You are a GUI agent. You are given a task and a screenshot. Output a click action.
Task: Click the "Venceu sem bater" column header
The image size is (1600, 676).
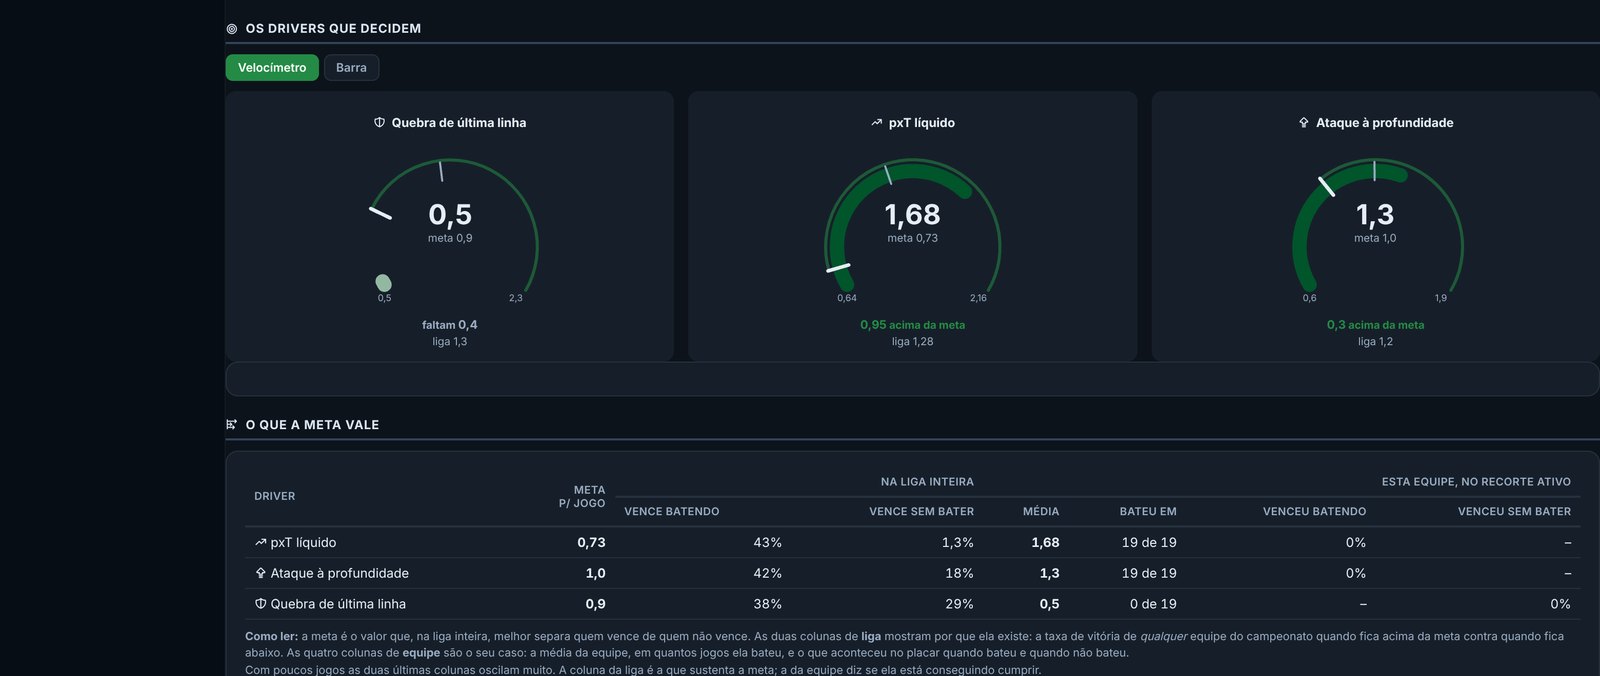click(1514, 512)
